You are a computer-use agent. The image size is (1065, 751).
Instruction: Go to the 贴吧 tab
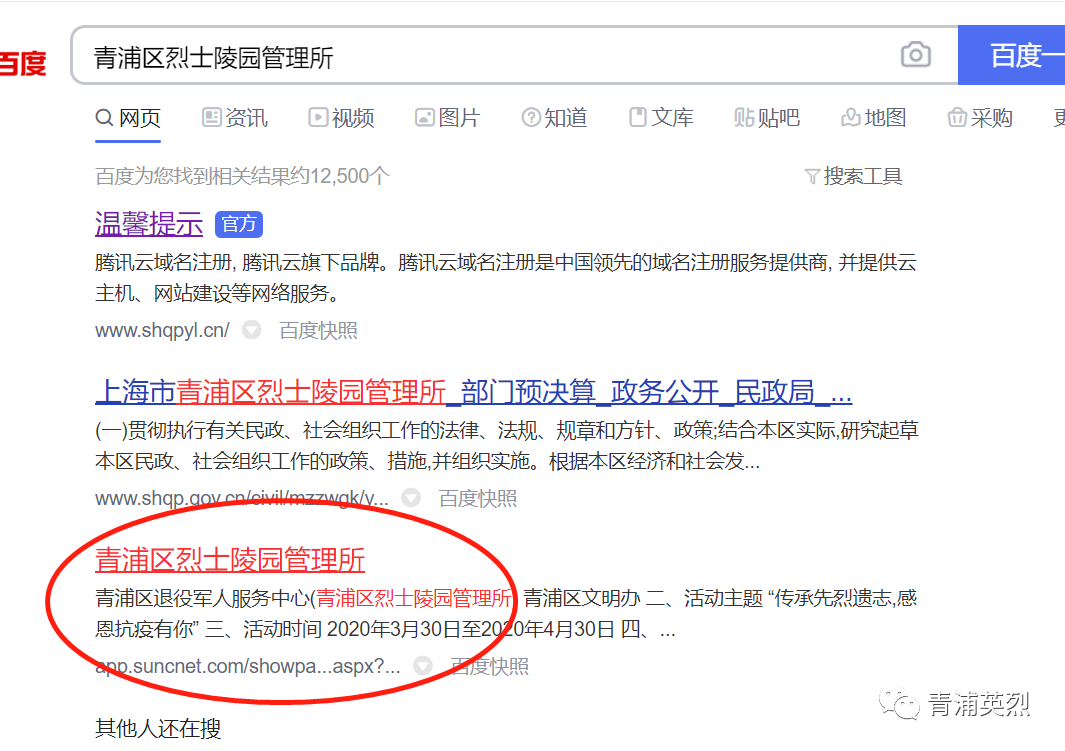767,118
